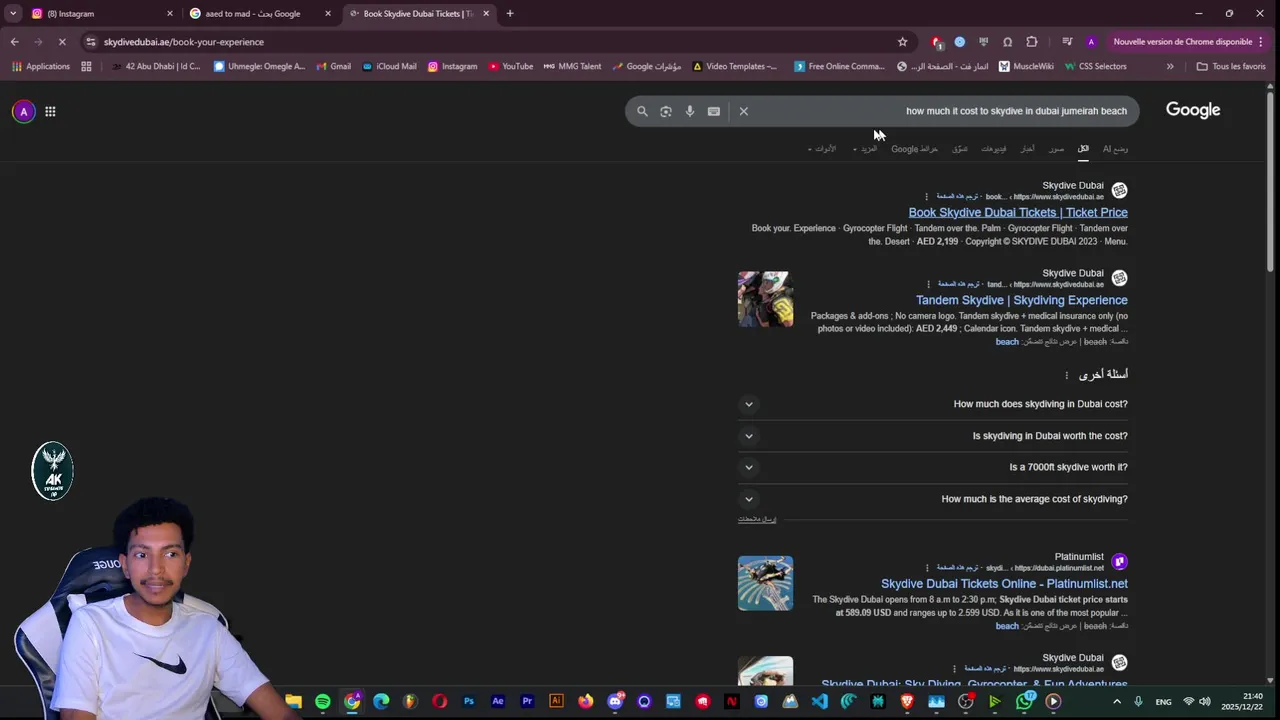Open the Tools (الأدوات) dropdown

822,149
